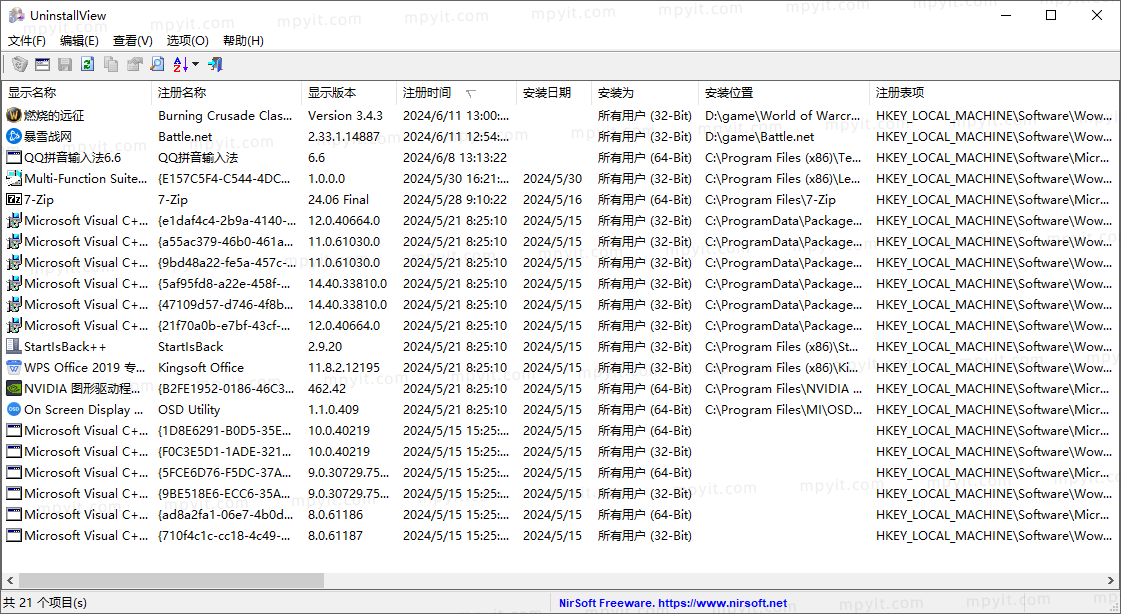The image size is (1121, 614).
Task: Click the 7-Zip program icon
Action: pos(14,199)
